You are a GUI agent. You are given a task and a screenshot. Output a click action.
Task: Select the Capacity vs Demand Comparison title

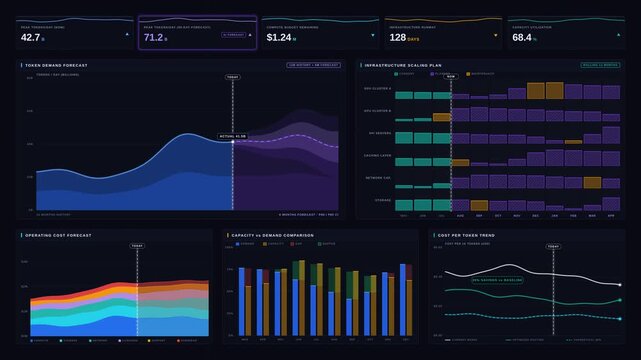[x=273, y=235]
